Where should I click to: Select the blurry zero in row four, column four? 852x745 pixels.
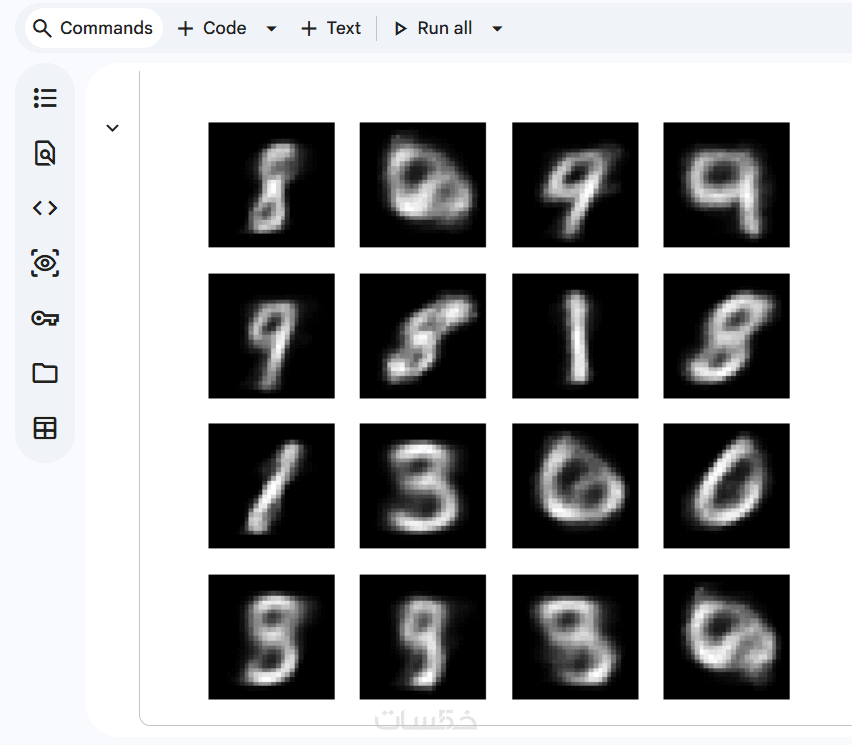pyautogui.click(x=726, y=637)
